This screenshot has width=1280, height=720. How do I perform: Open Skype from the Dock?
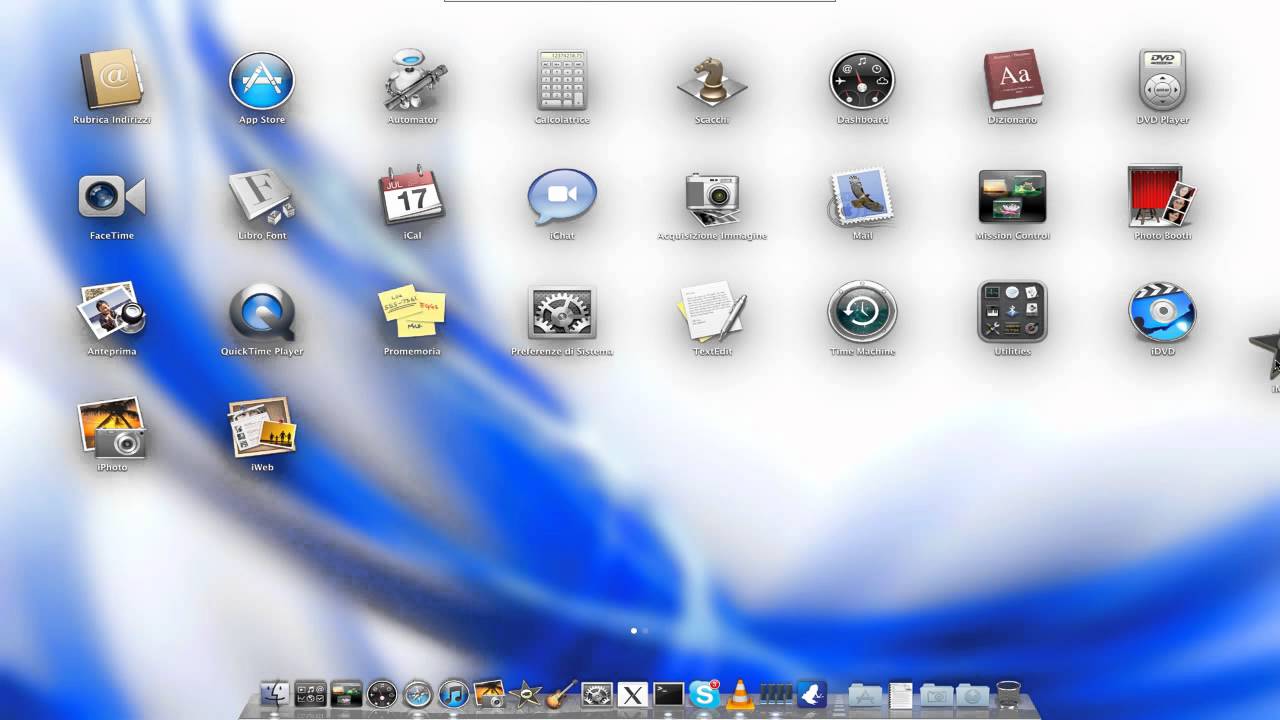point(705,693)
